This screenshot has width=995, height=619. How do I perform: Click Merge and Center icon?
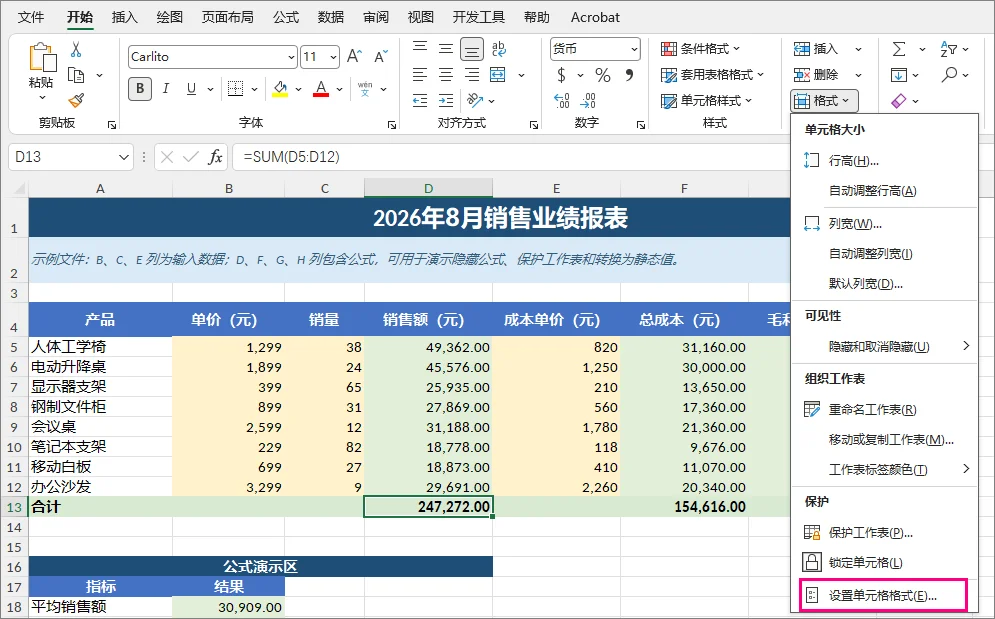pos(498,75)
